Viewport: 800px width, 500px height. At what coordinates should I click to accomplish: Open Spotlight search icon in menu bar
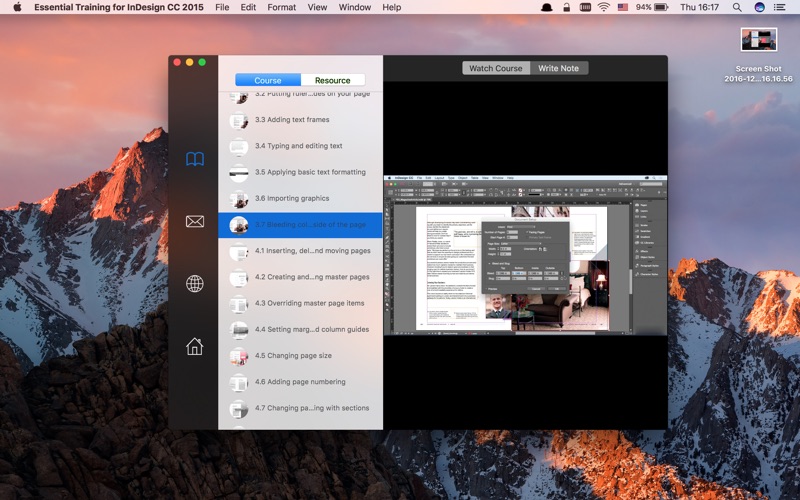(737, 7)
